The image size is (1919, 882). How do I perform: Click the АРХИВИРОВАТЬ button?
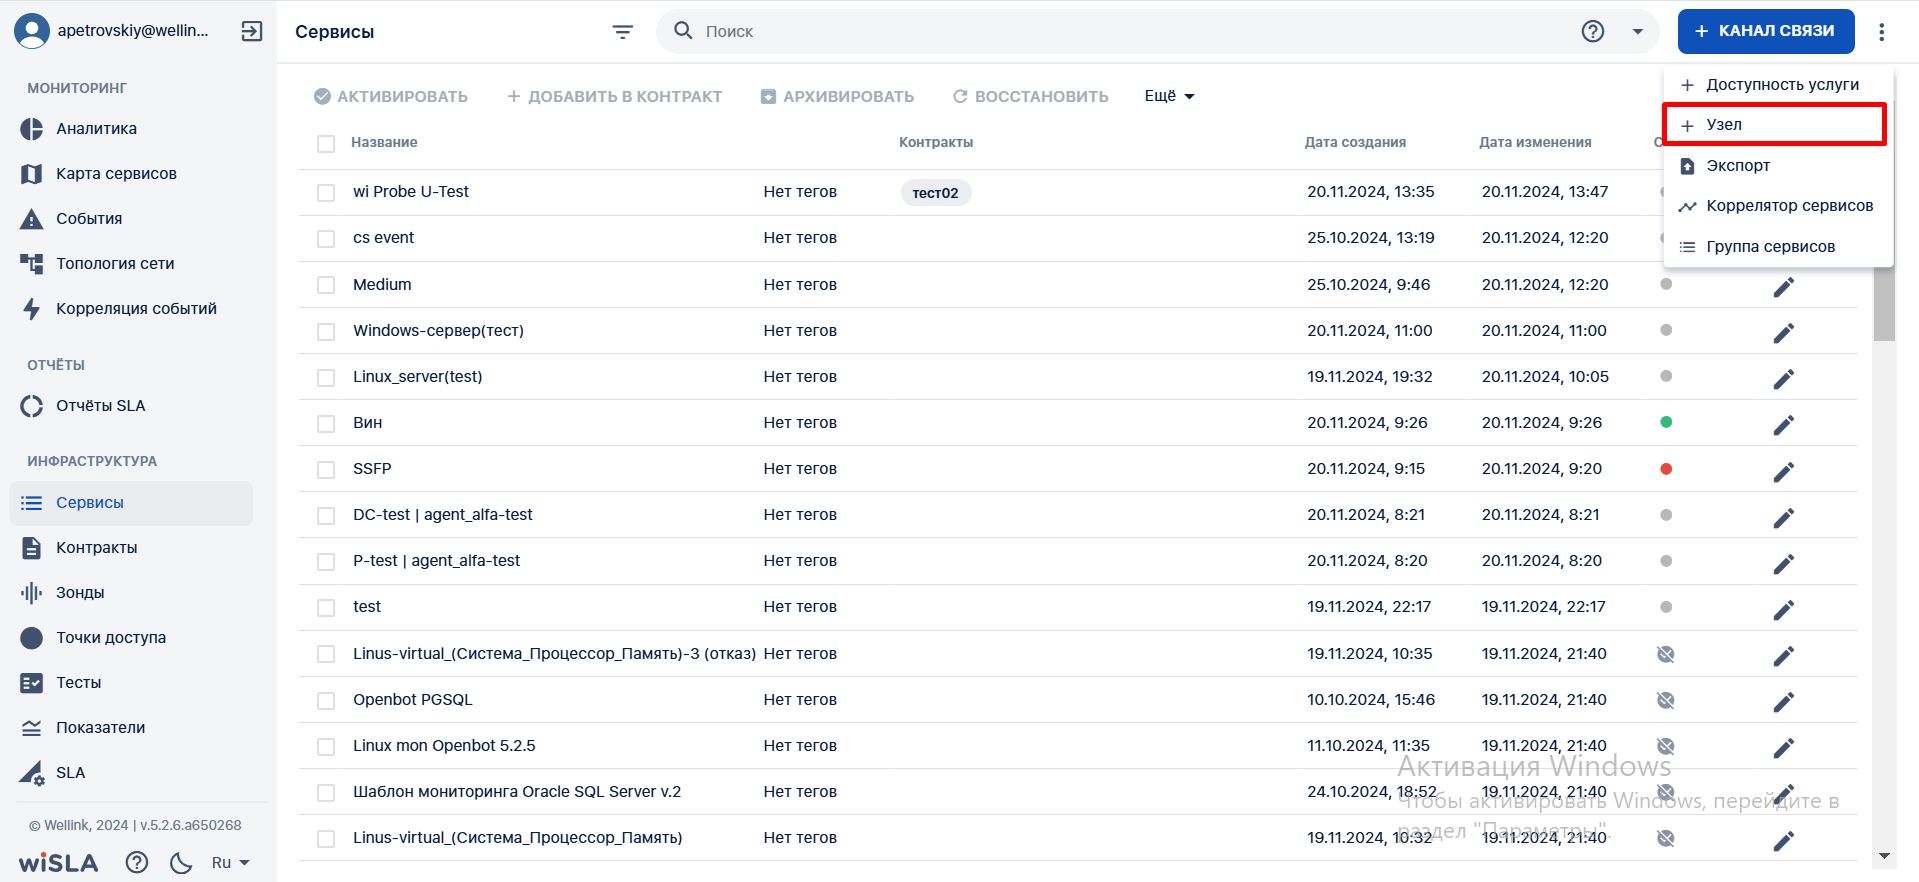click(837, 97)
